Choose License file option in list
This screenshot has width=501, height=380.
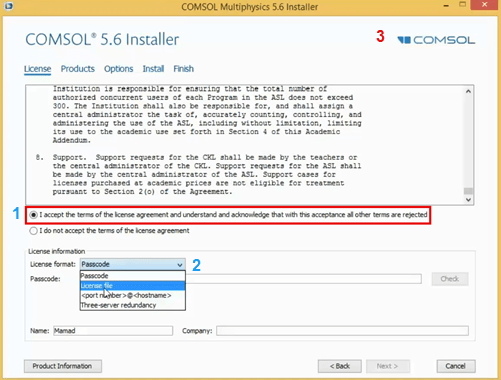point(132,286)
